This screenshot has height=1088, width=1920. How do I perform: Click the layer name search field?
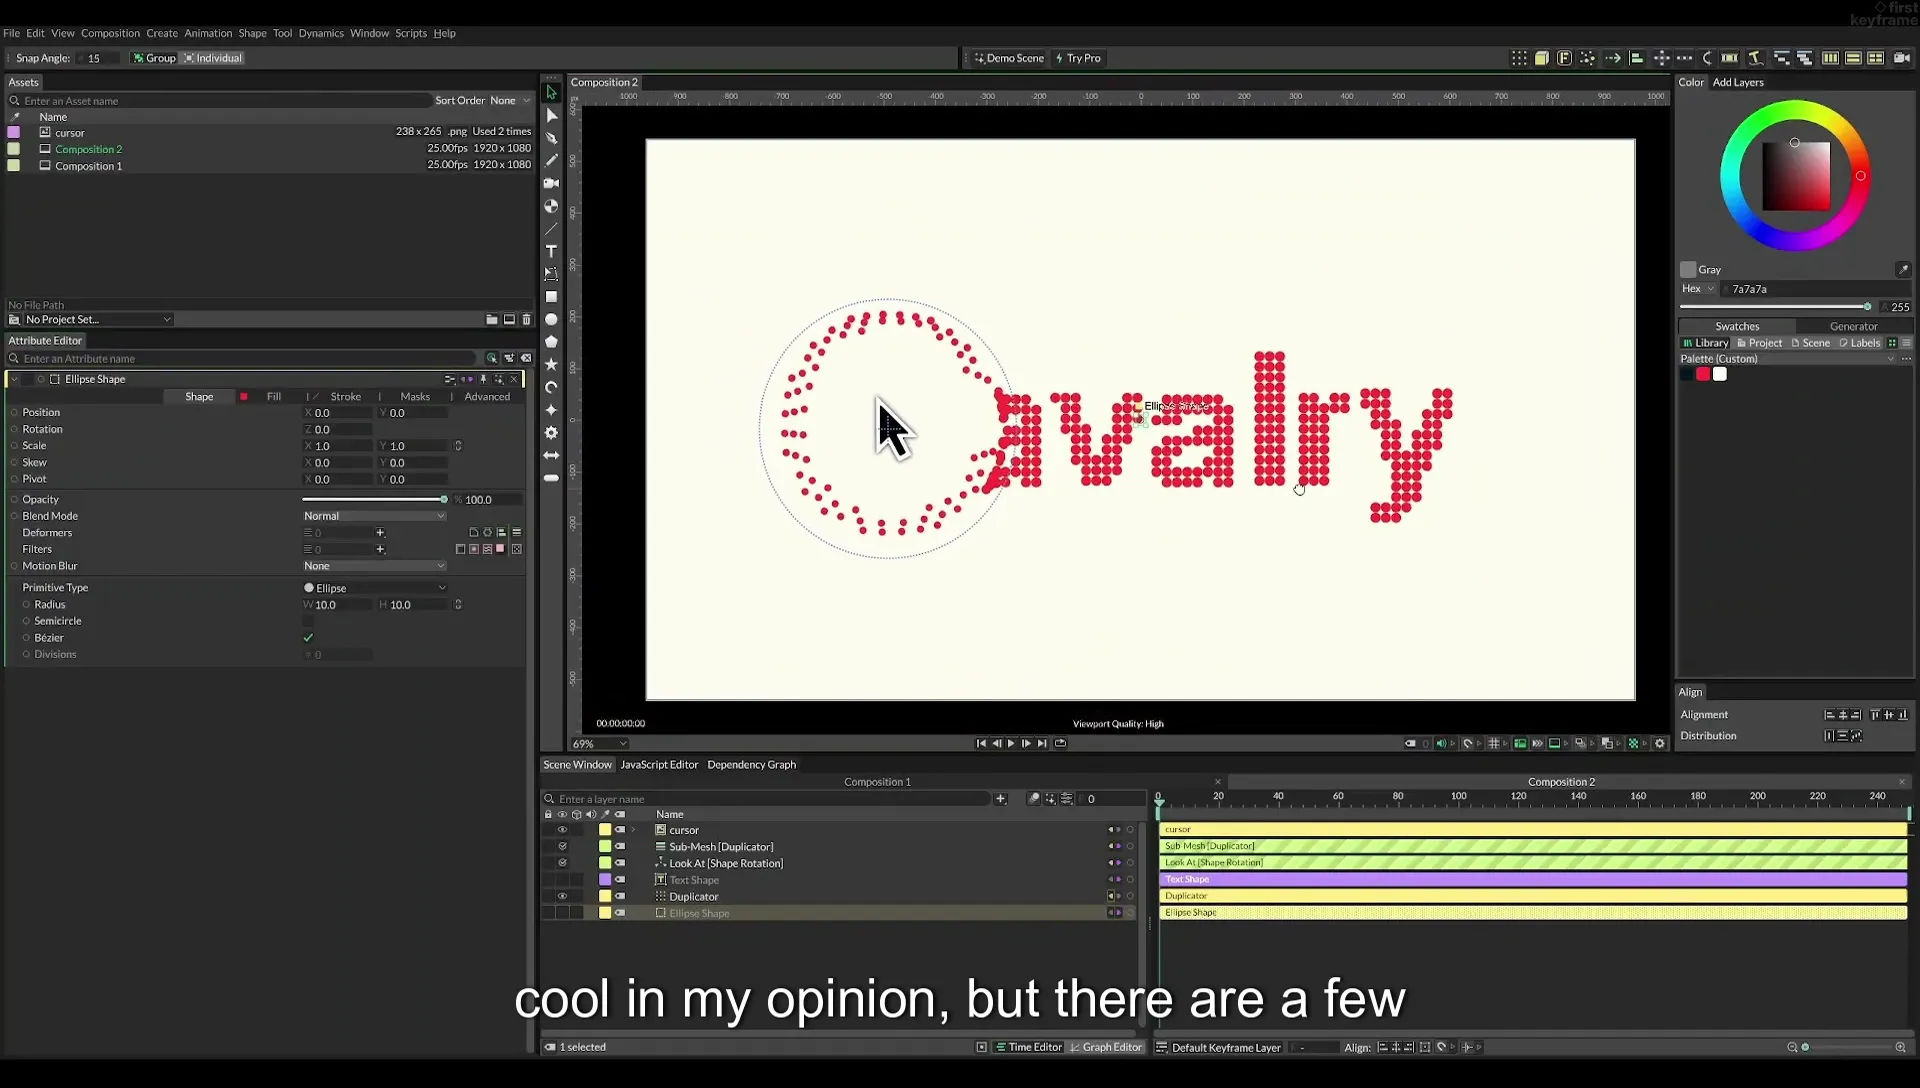pos(770,799)
